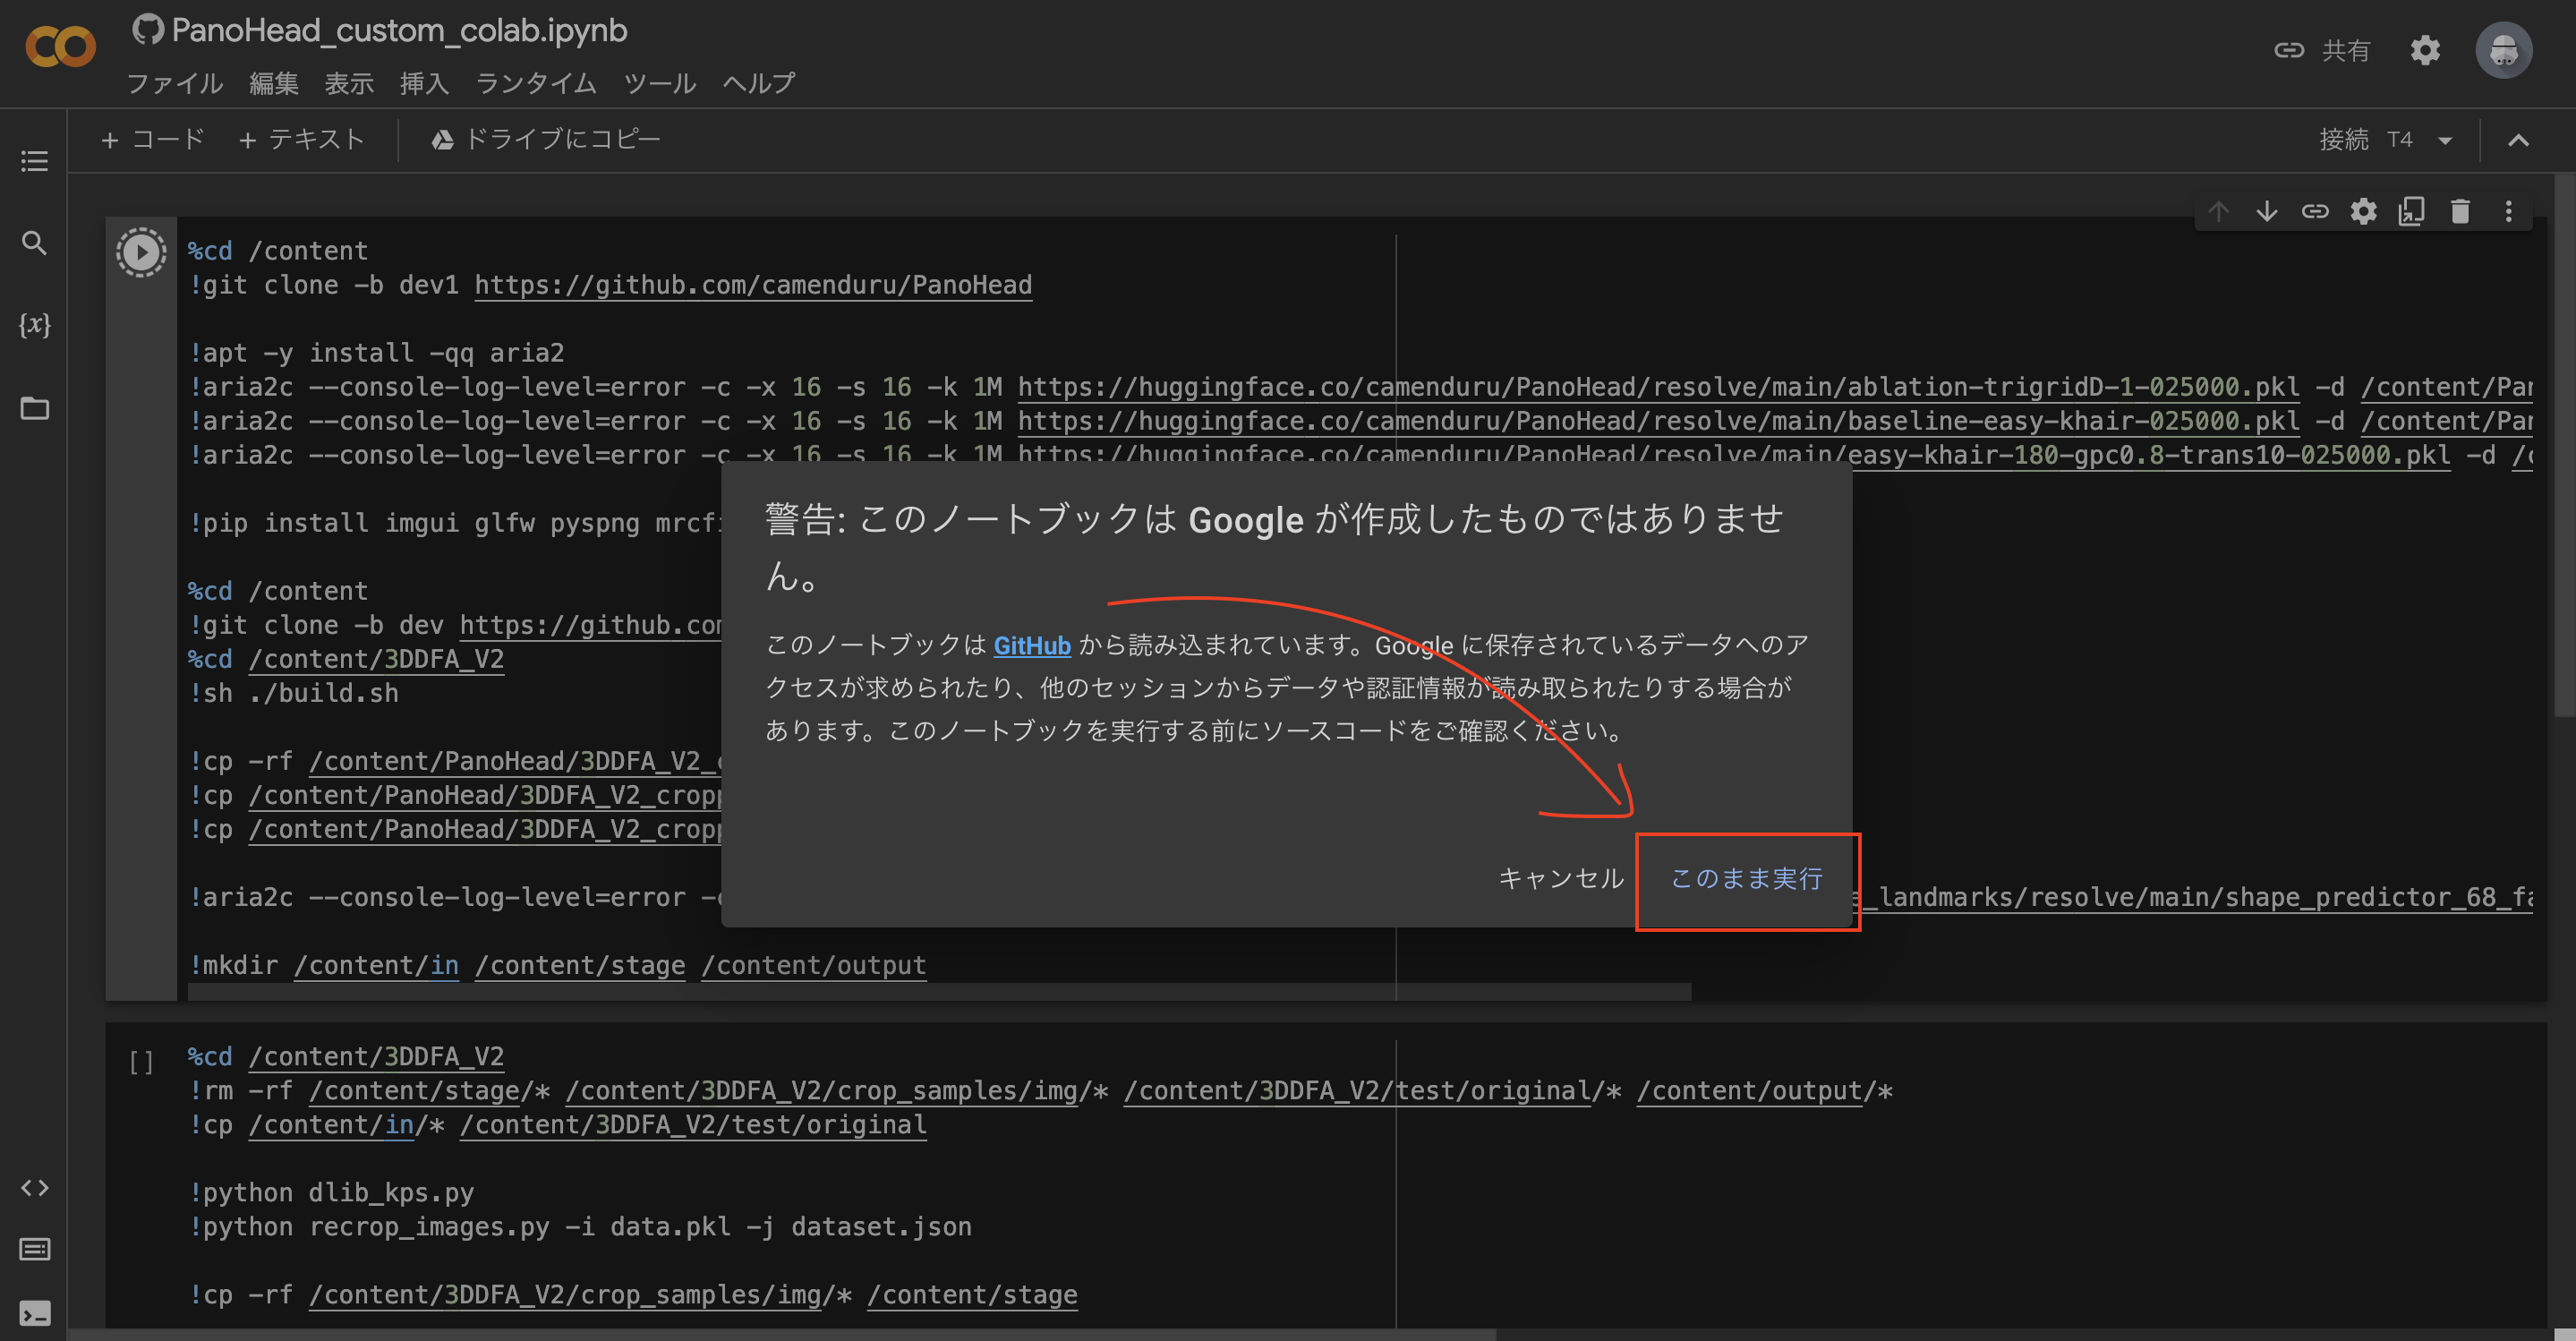Screen dimensions: 2576x1341
Task: Open cell editor settings gear icon
Action: (2363, 211)
